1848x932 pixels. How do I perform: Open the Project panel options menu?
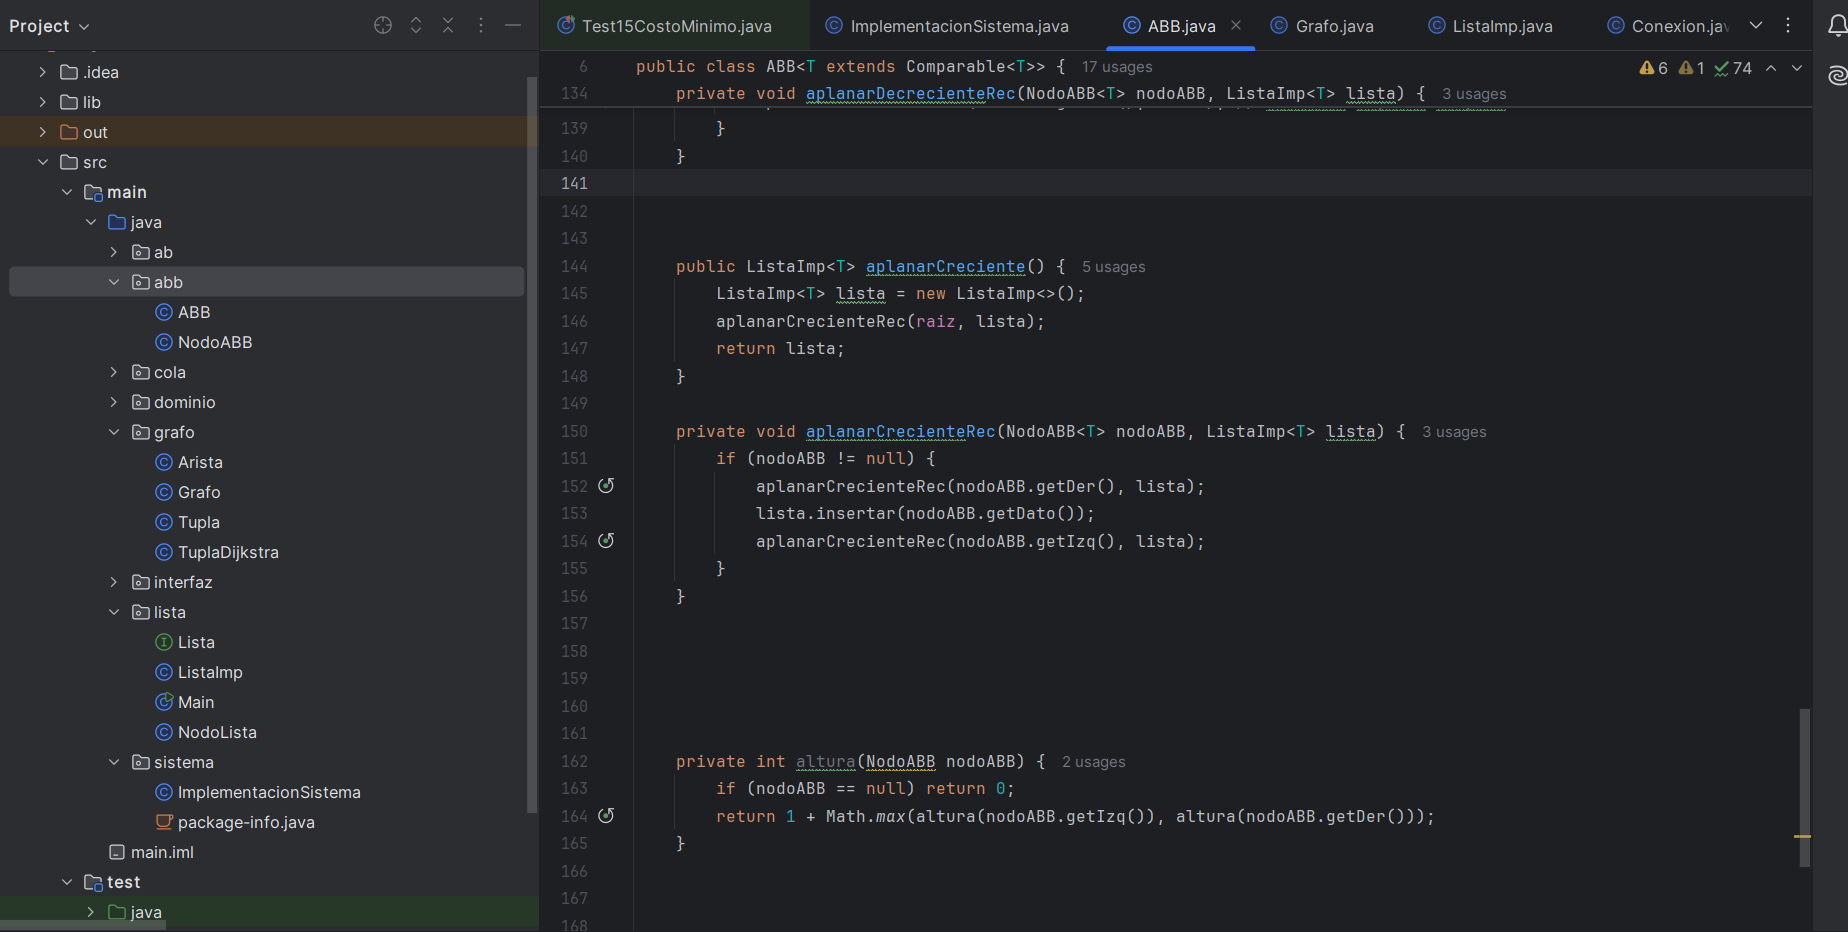coord(481,25)
